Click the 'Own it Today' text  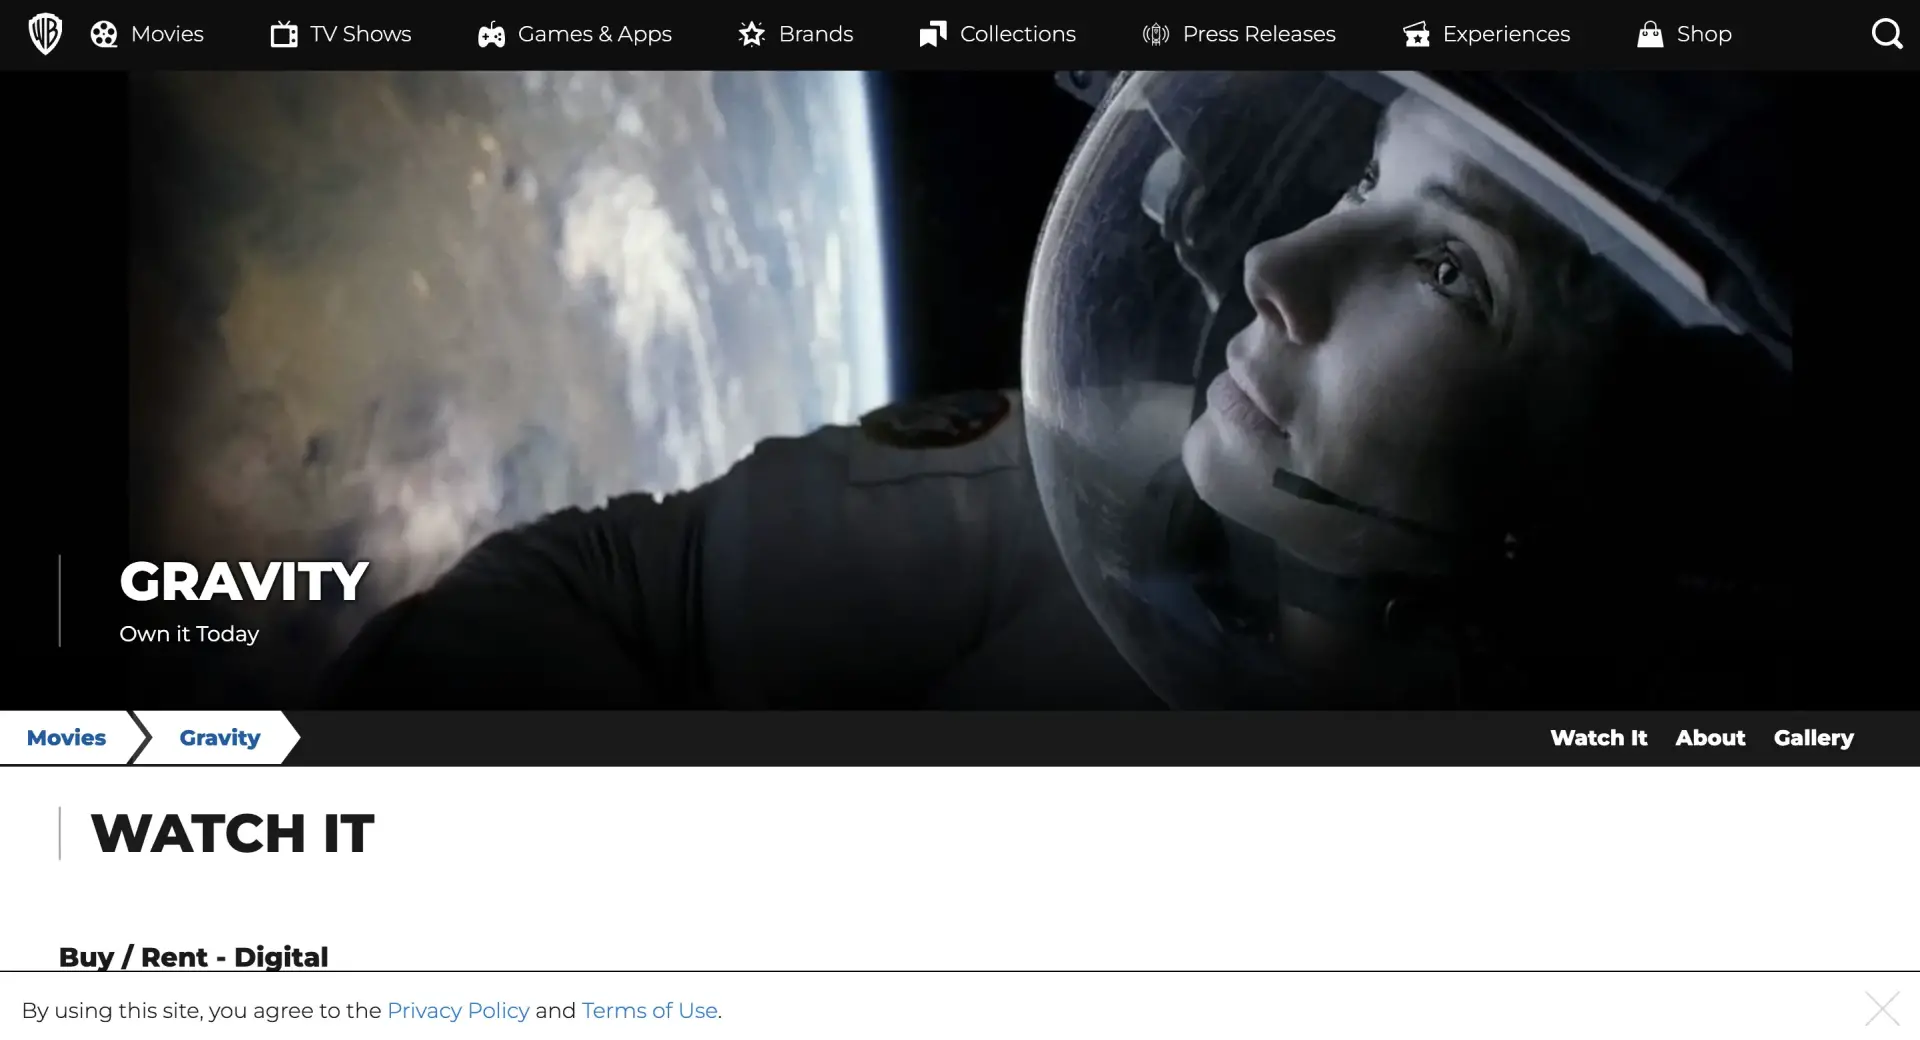(x=189, y=634)
